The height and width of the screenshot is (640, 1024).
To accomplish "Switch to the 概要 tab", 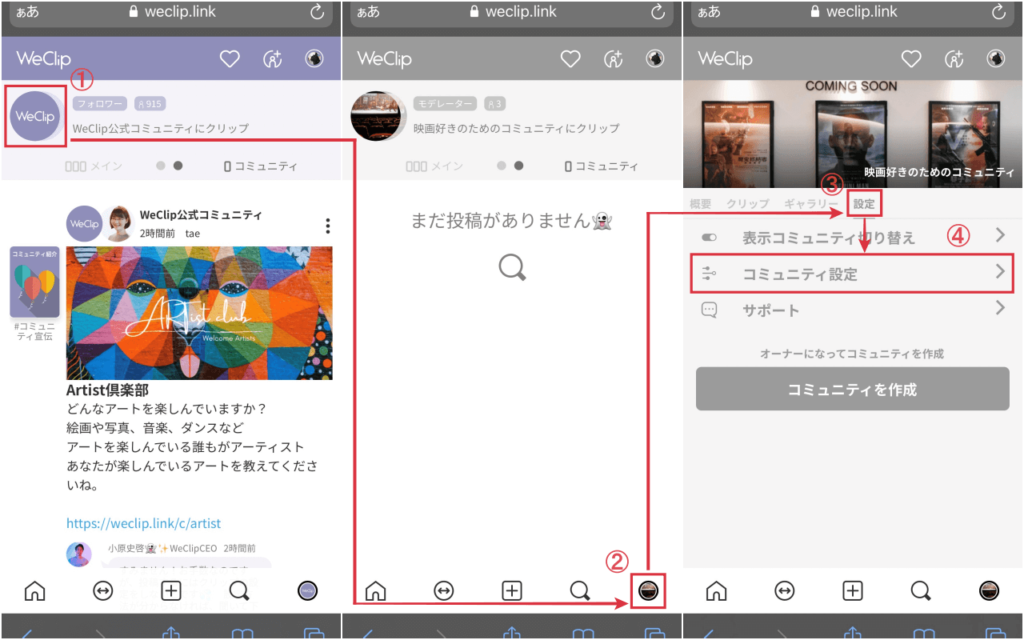I will [700, 204].
